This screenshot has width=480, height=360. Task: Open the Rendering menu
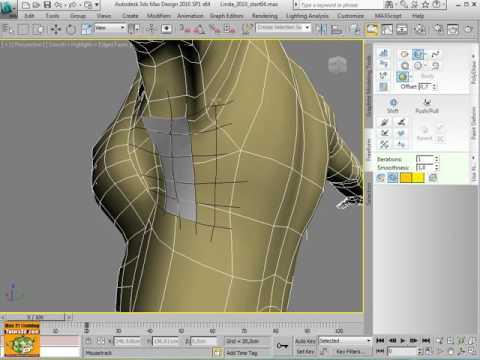[x=265, y=16]
